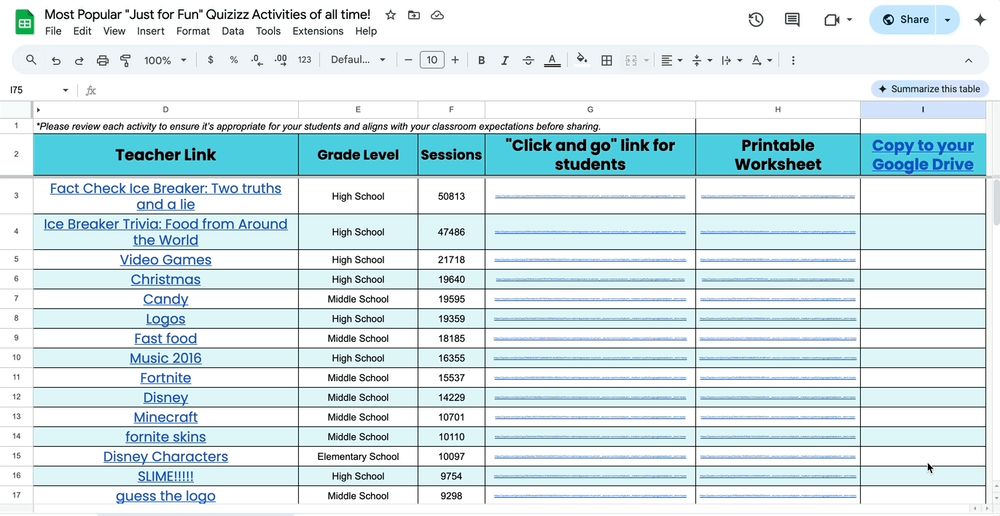
Task: Select row 10 header
Action: coord(17,358)
